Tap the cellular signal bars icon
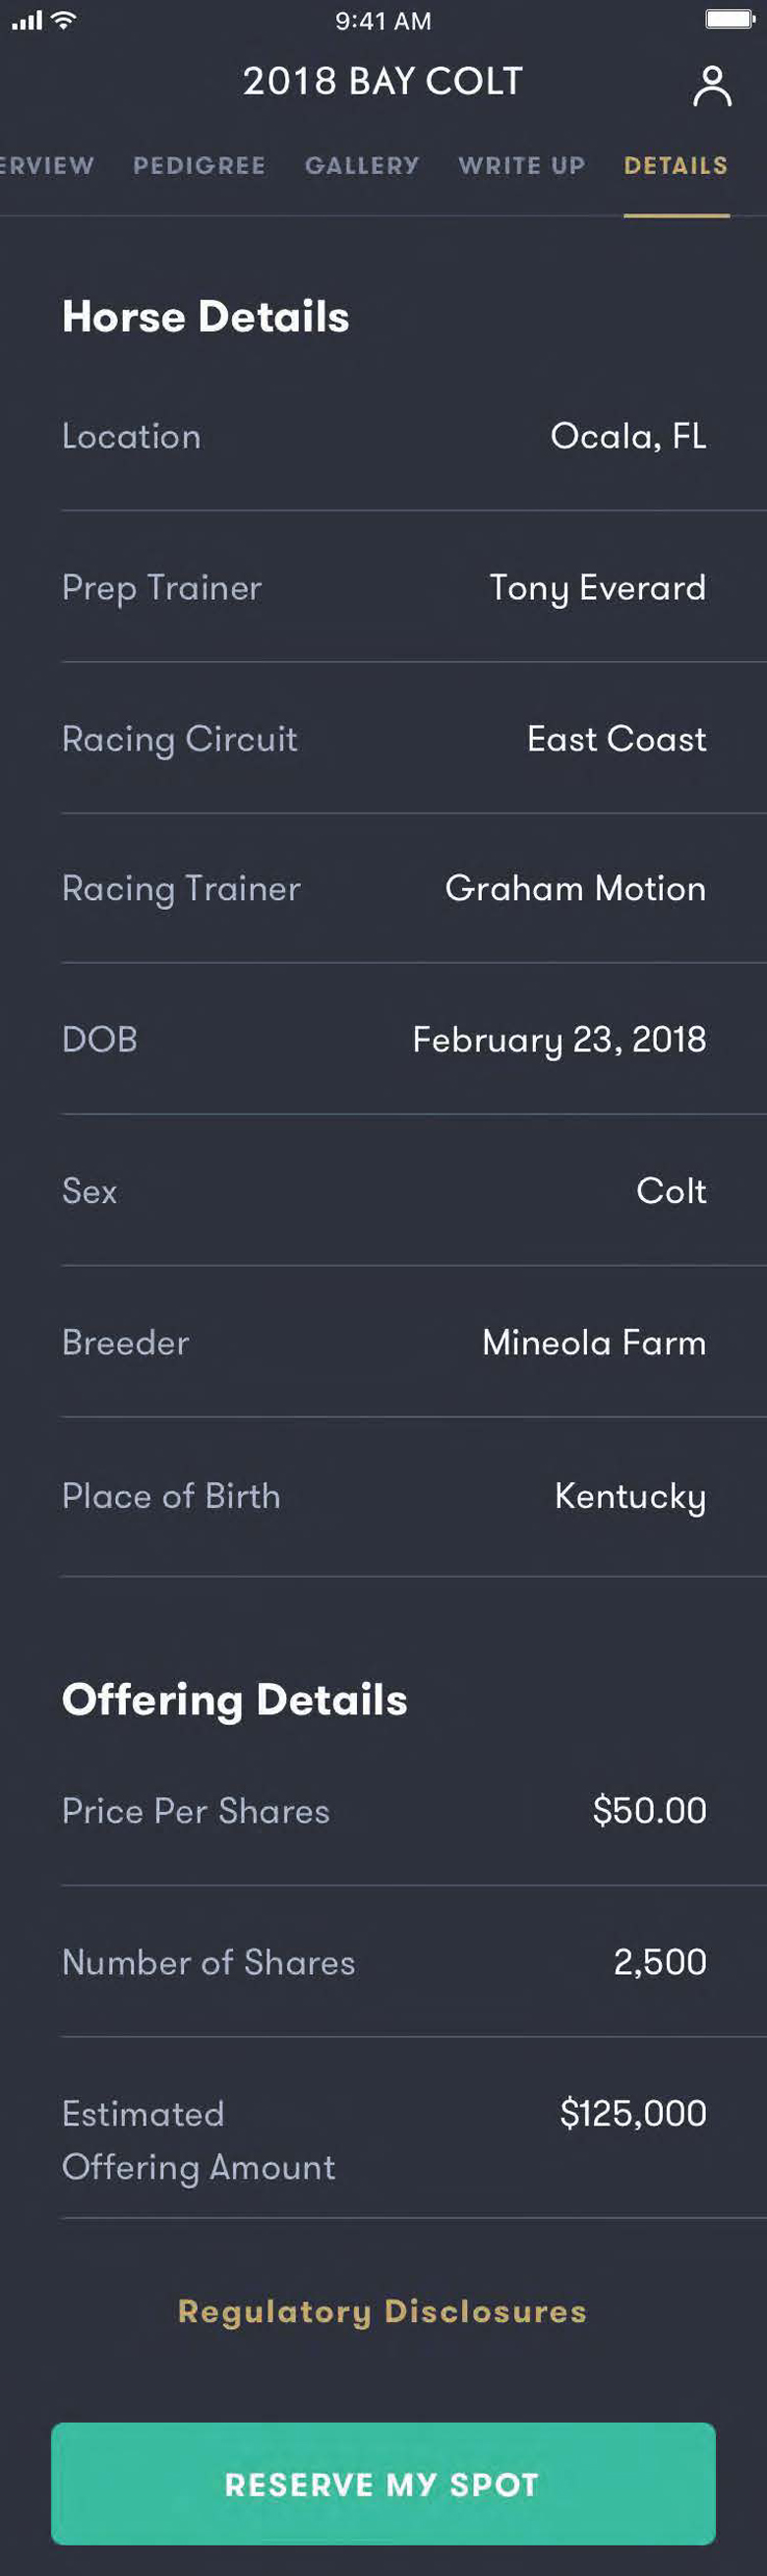Image resolution: width=767 pixels, height=2576 pixels. pos(27,20)
